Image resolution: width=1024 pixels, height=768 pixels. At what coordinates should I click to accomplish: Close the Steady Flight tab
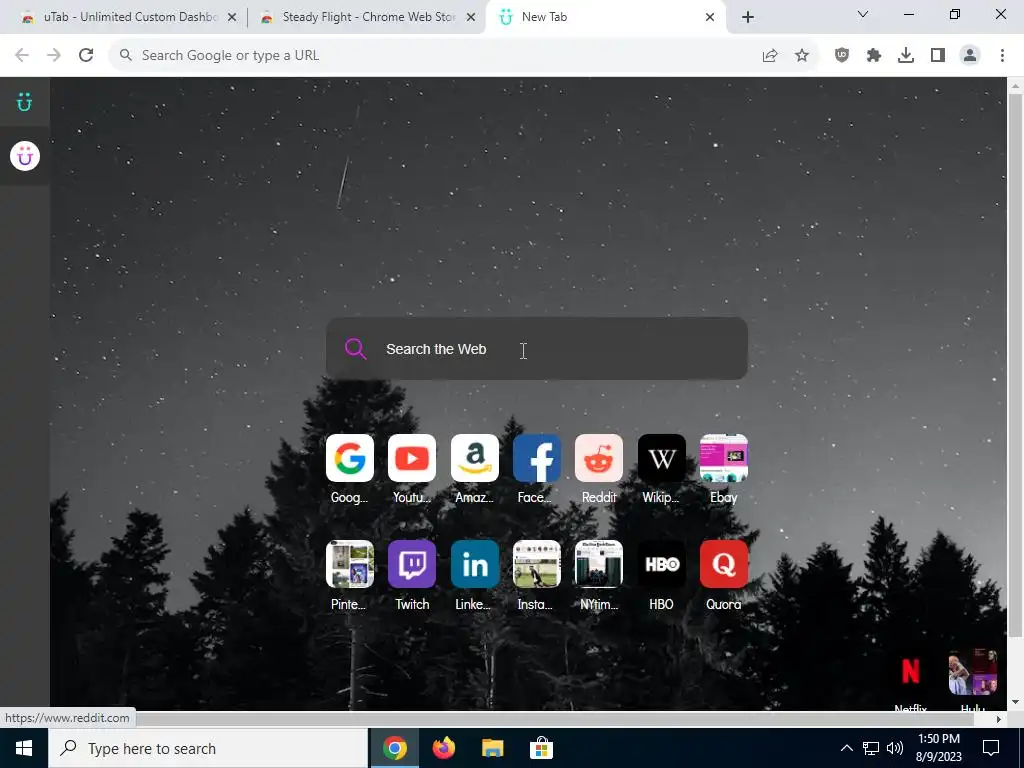pyautogui.click(x=471, y=18)
